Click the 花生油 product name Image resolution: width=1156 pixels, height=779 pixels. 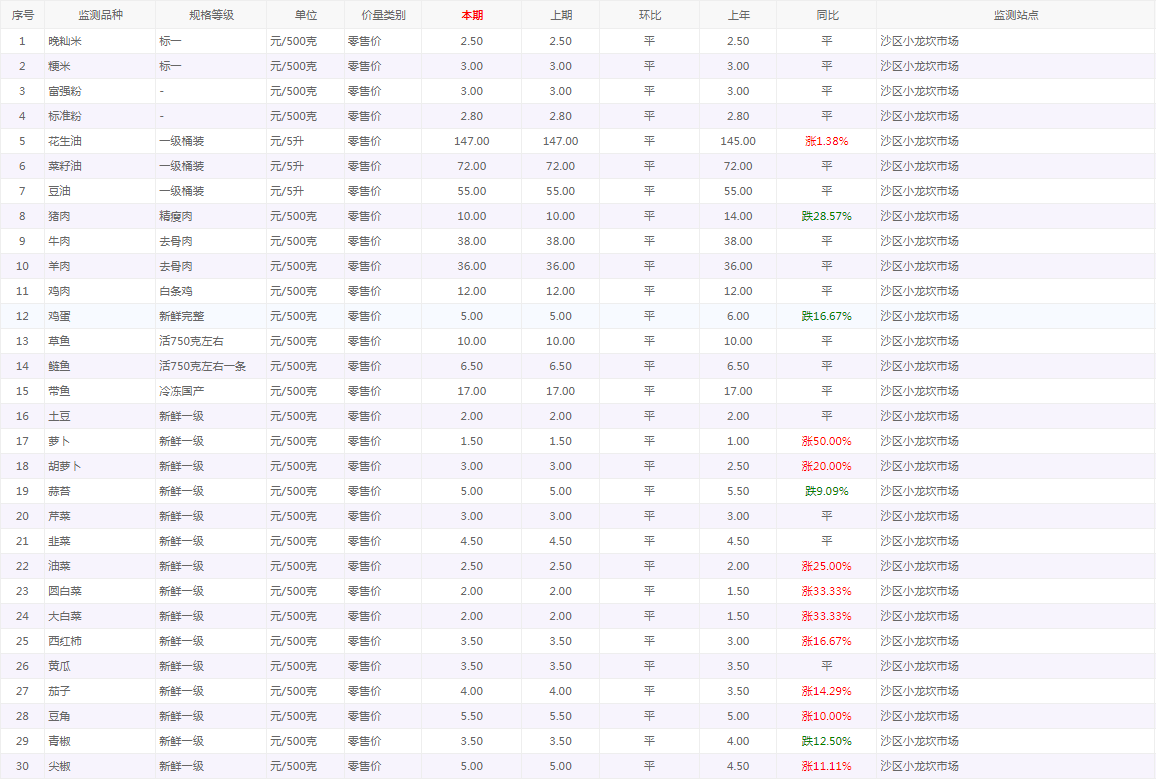point(65,141)
